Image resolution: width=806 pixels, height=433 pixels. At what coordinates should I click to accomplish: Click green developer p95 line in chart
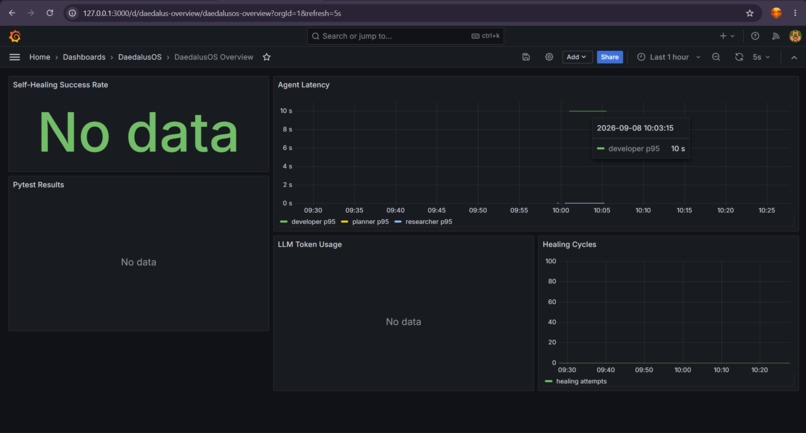click(x=587, y=111)
